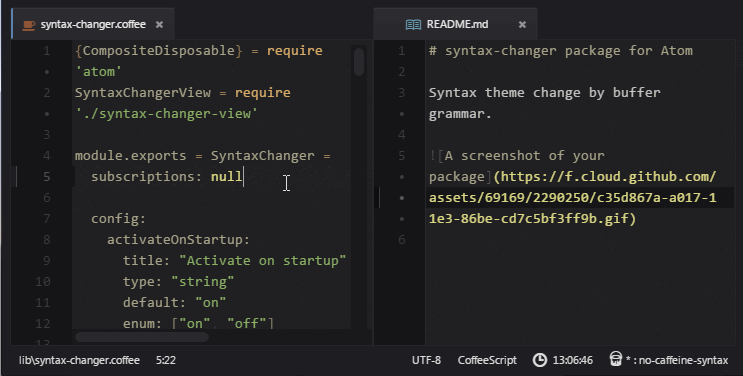Screen dimensions: 743x376
Task: Click the vertical scrollbar thumb in left editor
Action: pos(359,62)
